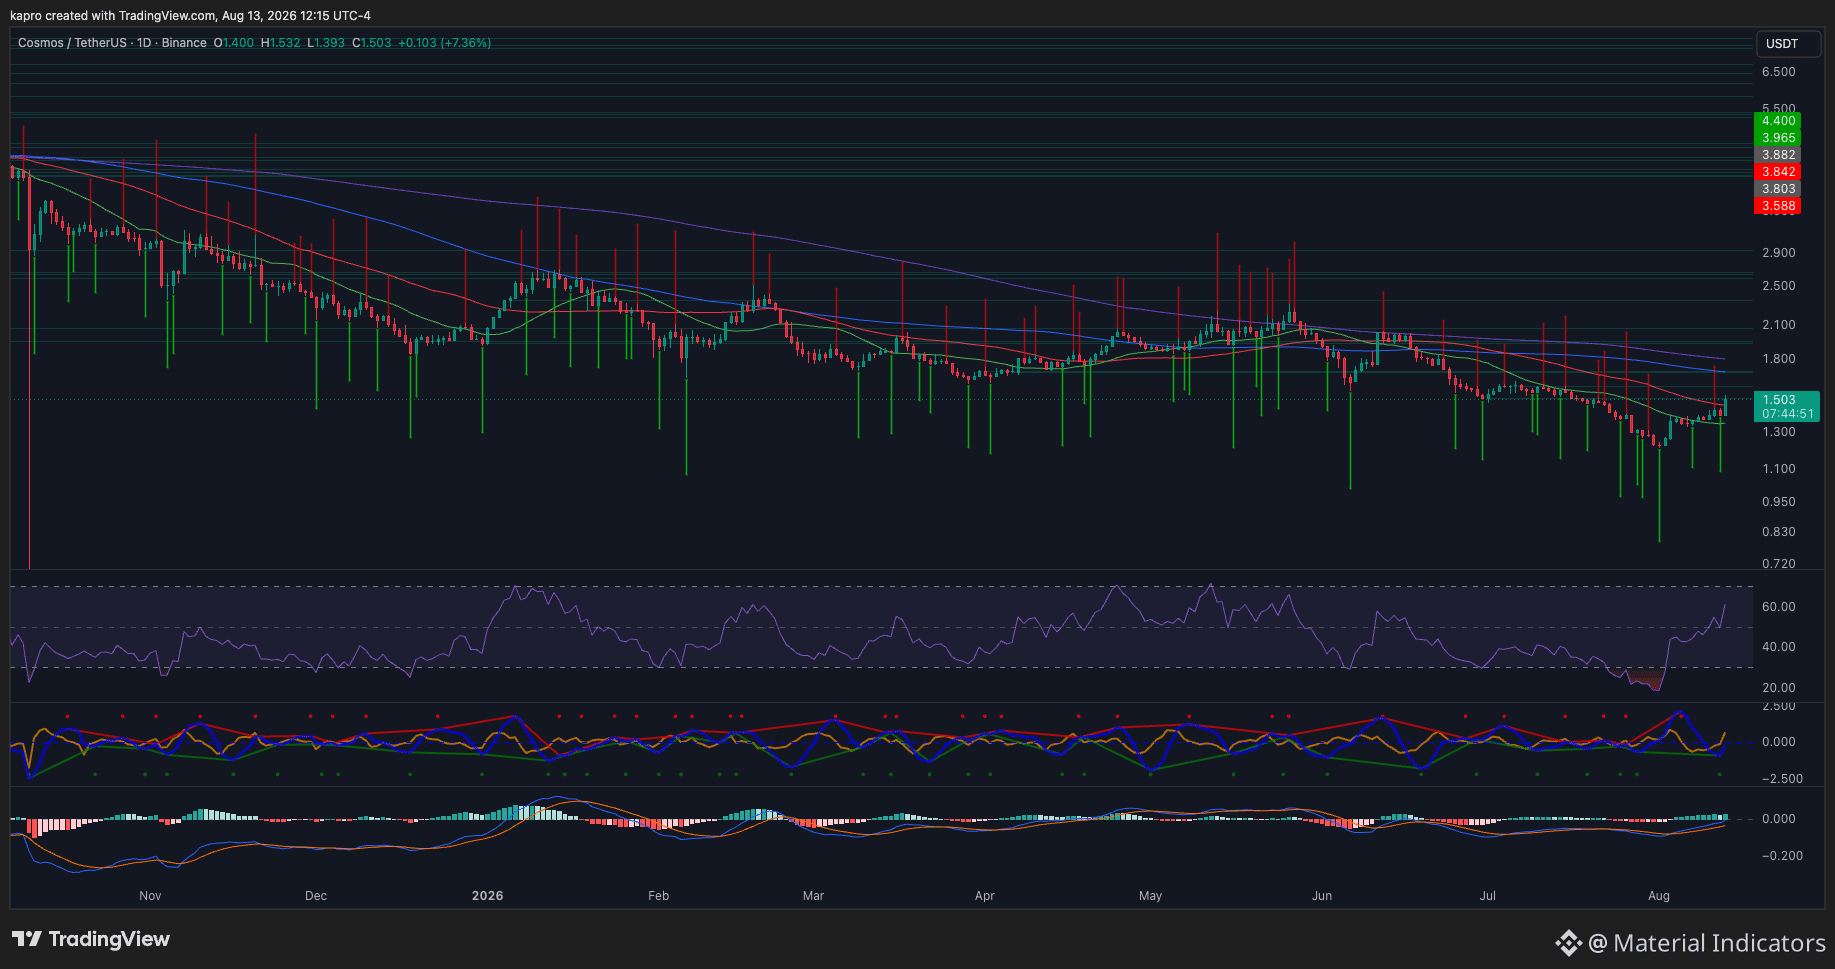
Task: Click the Apr label on the time axis
Action: click(x=985, y=896)
